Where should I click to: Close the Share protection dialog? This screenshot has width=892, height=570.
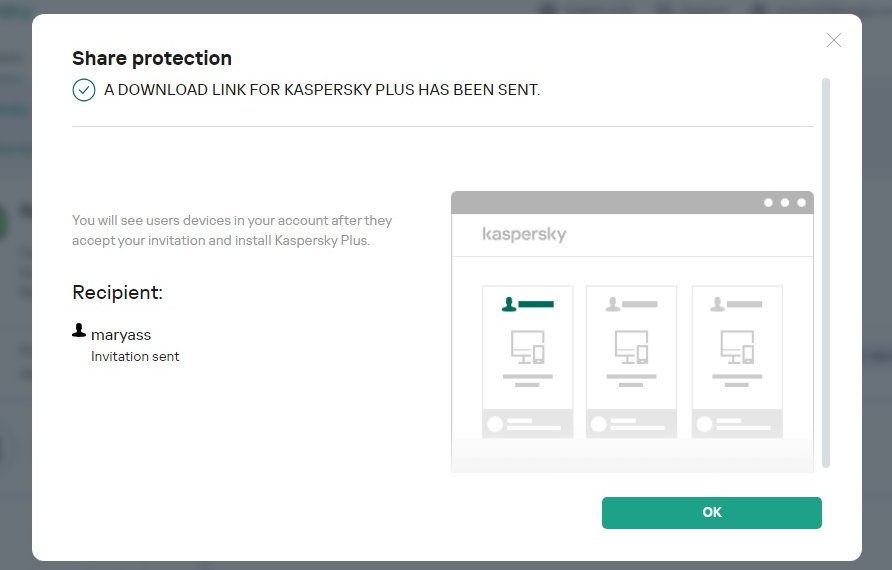(x=834, y=40)
